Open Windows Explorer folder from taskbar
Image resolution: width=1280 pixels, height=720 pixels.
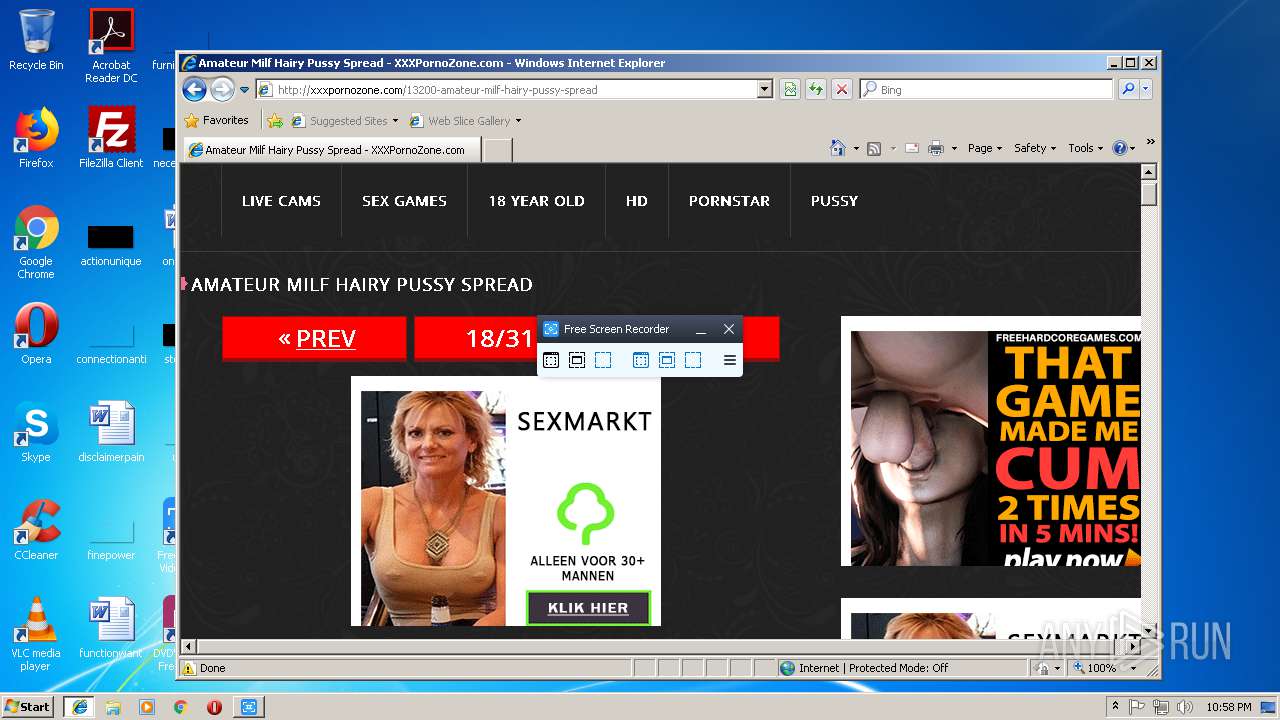[113, 707]
